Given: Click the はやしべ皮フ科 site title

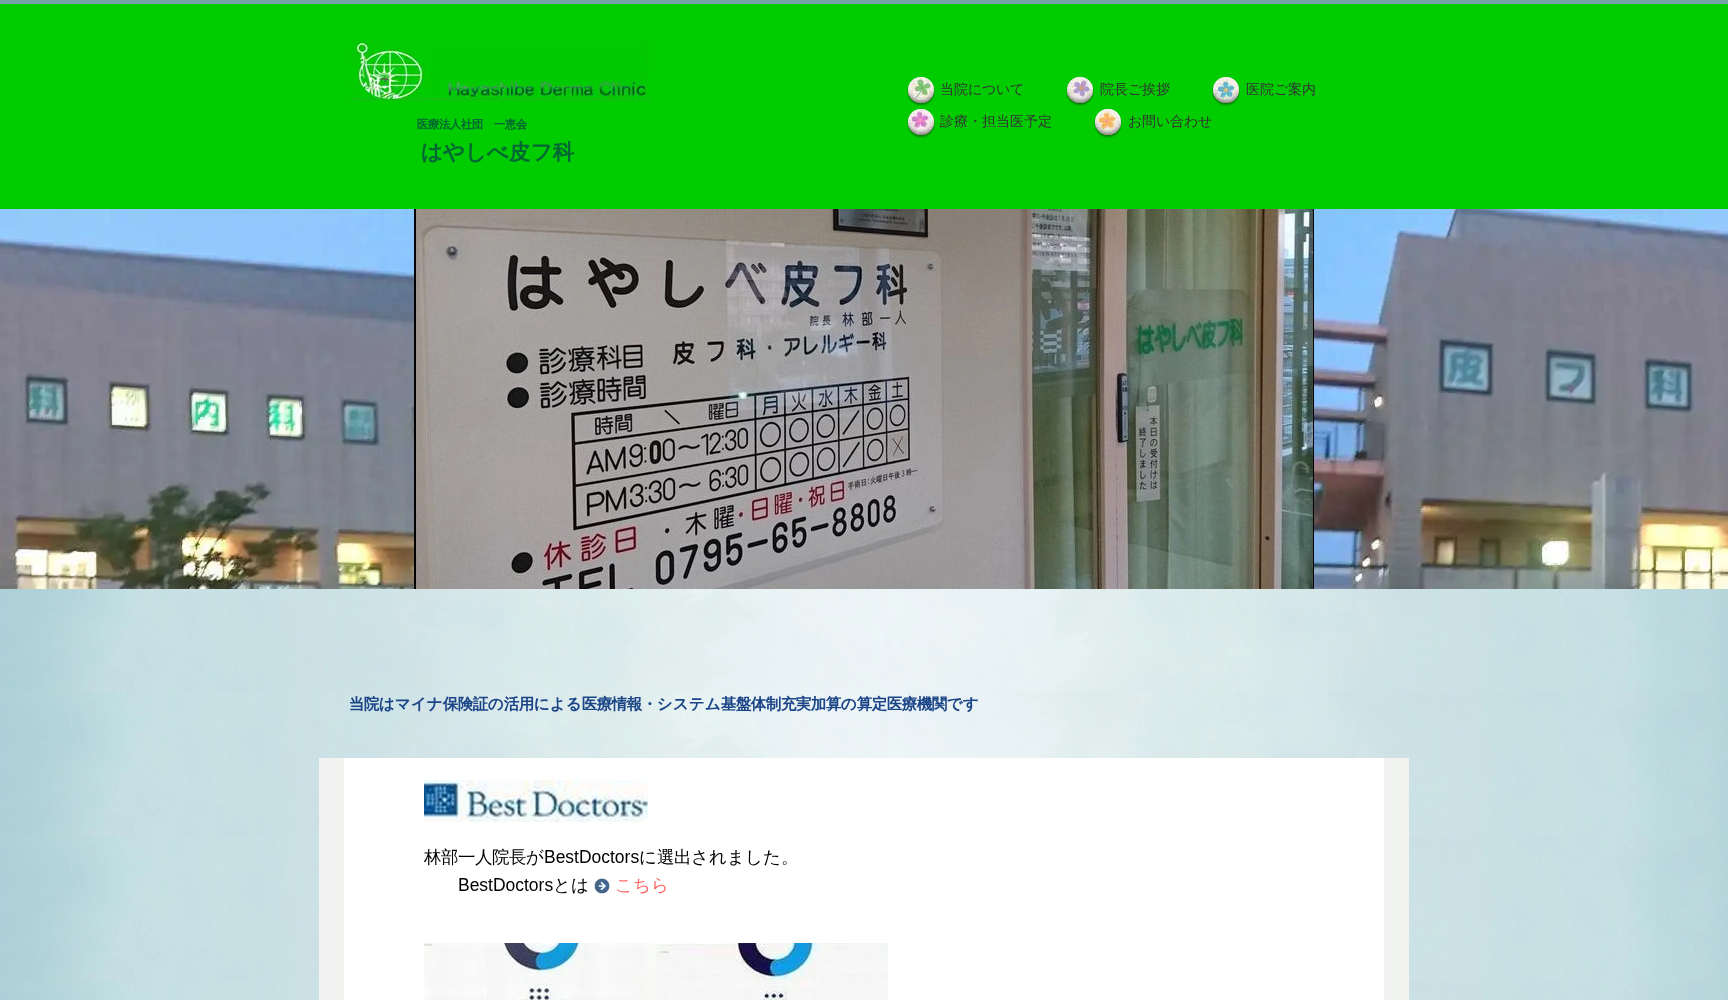Looking at the screenshot, I should point(497,152).
